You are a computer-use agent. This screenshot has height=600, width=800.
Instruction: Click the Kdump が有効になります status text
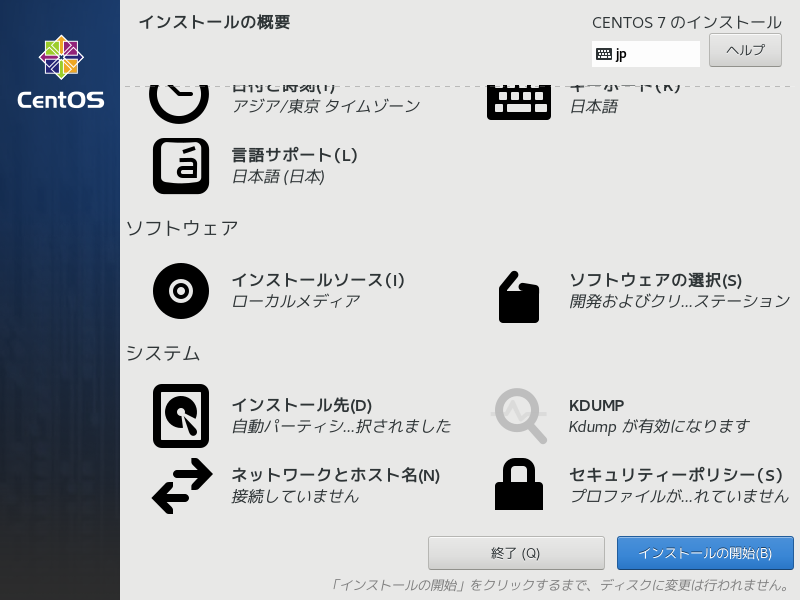(x=659, y=426)
